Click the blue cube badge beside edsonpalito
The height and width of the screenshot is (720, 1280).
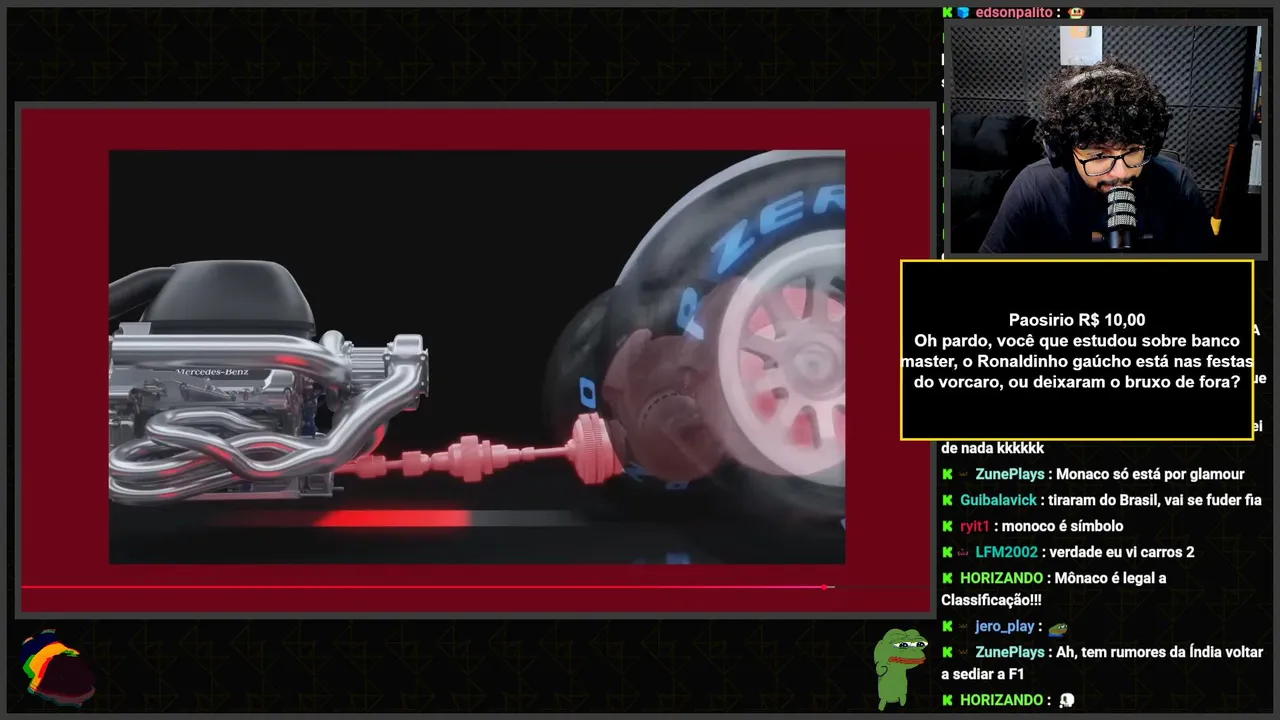point(963,12)
